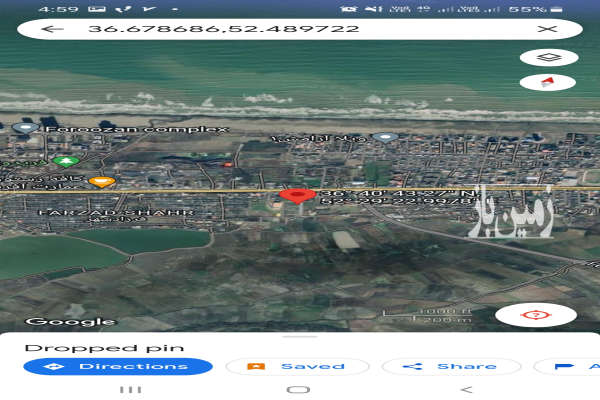Screen dimensions: 600x400
Task: Tap the green park marker icon
Action: tap(66, 161)
